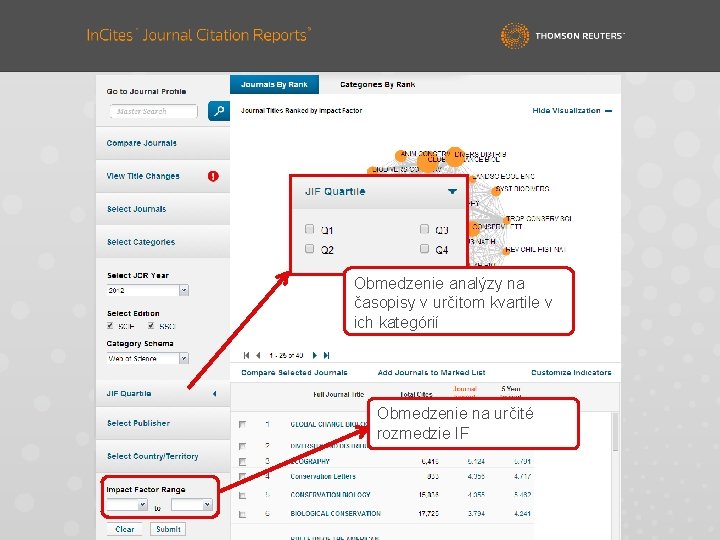Screen dimensions: 720x540
Task: Click the Full Journal Title column header
Action: pos(338,394)
